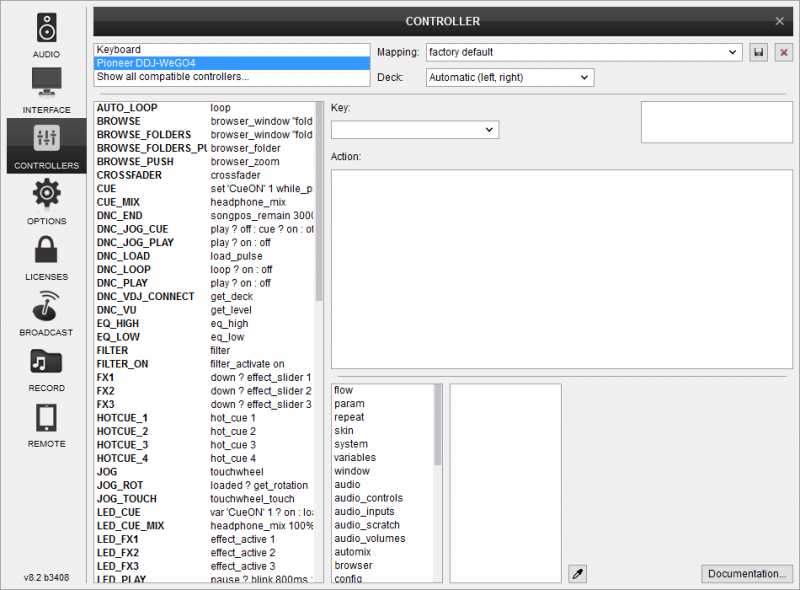Open the Deck dropdown set to Automatic
This screenshot has width=800, height=590.
510,78
